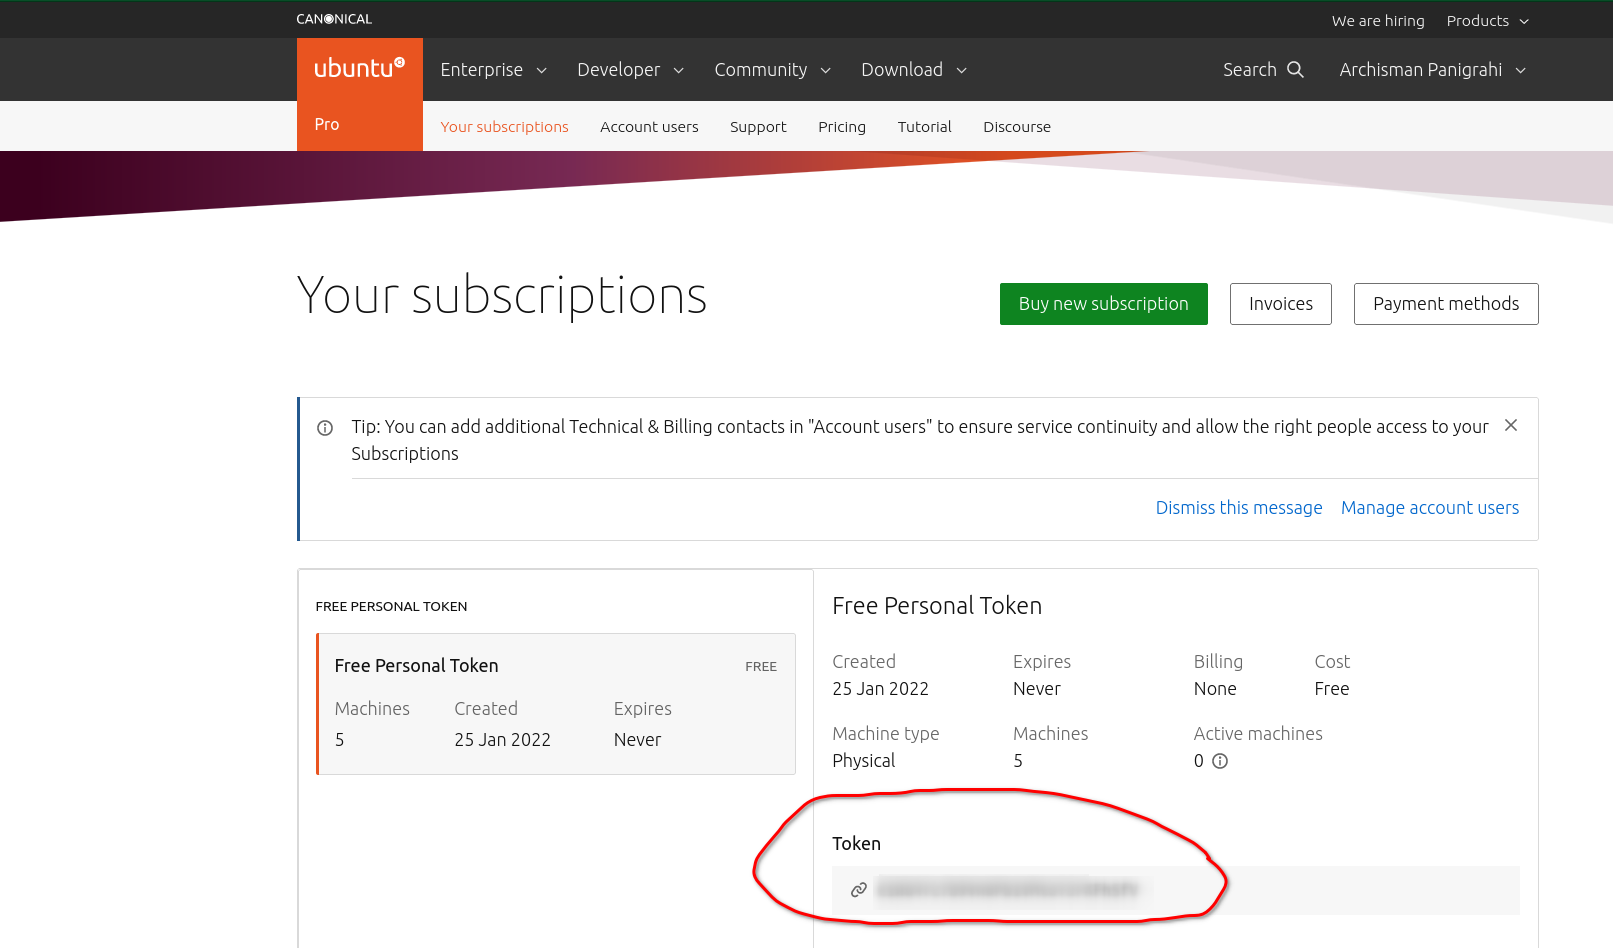Click the link icon beside the token
Screen dimensions: 1613x948
pos(858,890)
